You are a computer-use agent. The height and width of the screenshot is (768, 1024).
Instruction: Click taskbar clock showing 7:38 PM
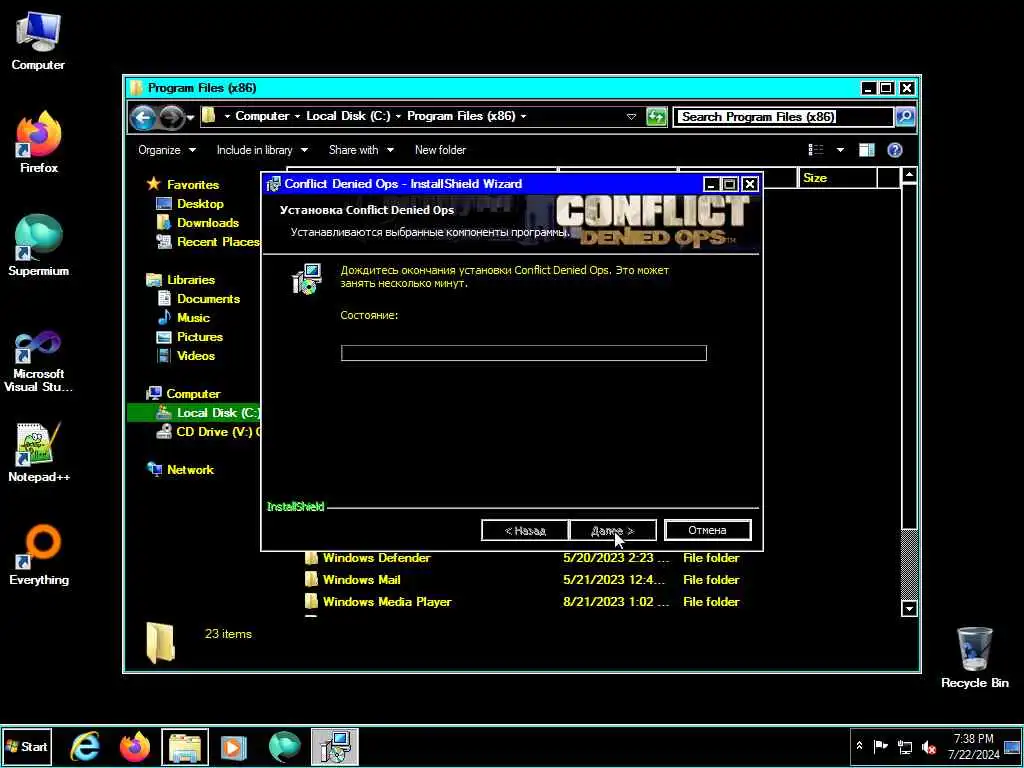[x=973, y=746]
